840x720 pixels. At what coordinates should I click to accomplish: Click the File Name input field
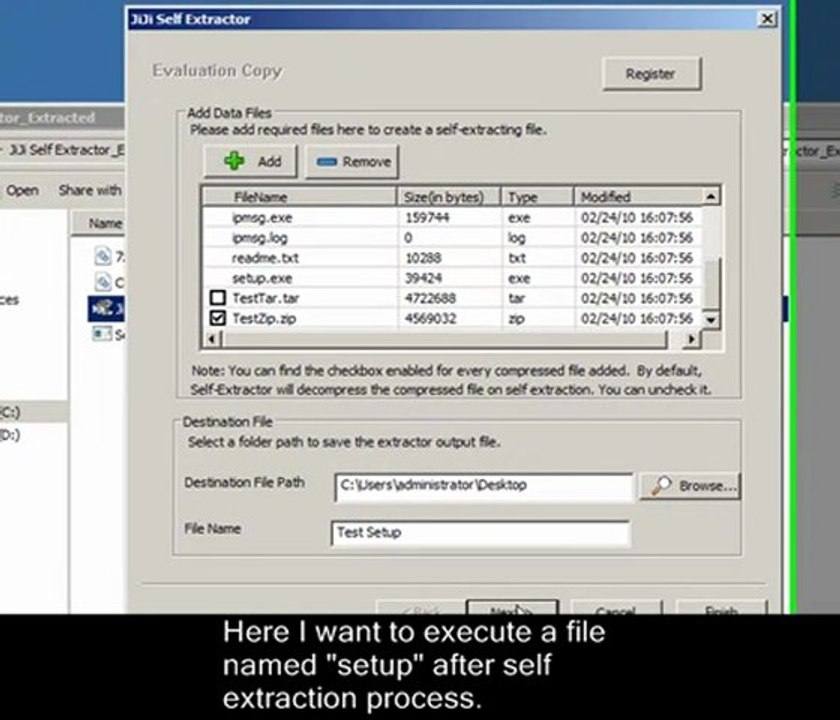coord(480,533)
